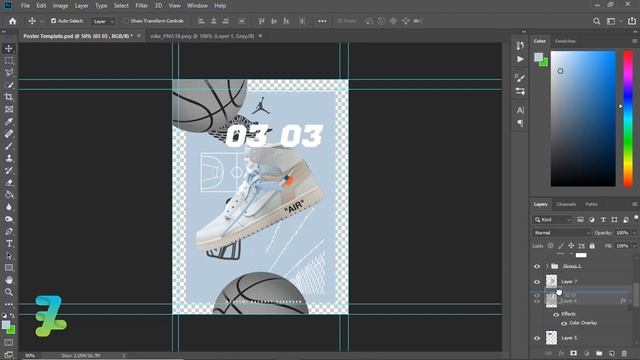
Task: Select the Move tool
Action: [9, 49]
